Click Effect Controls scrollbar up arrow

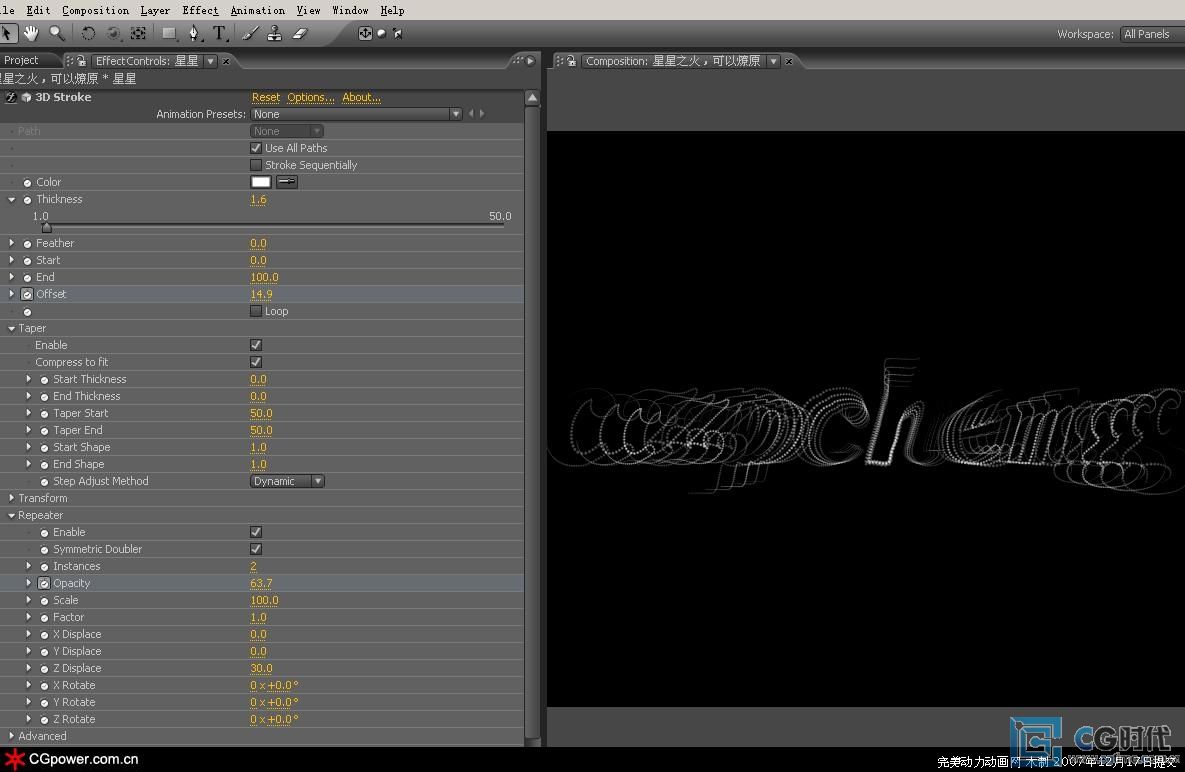tap(533, 97)
